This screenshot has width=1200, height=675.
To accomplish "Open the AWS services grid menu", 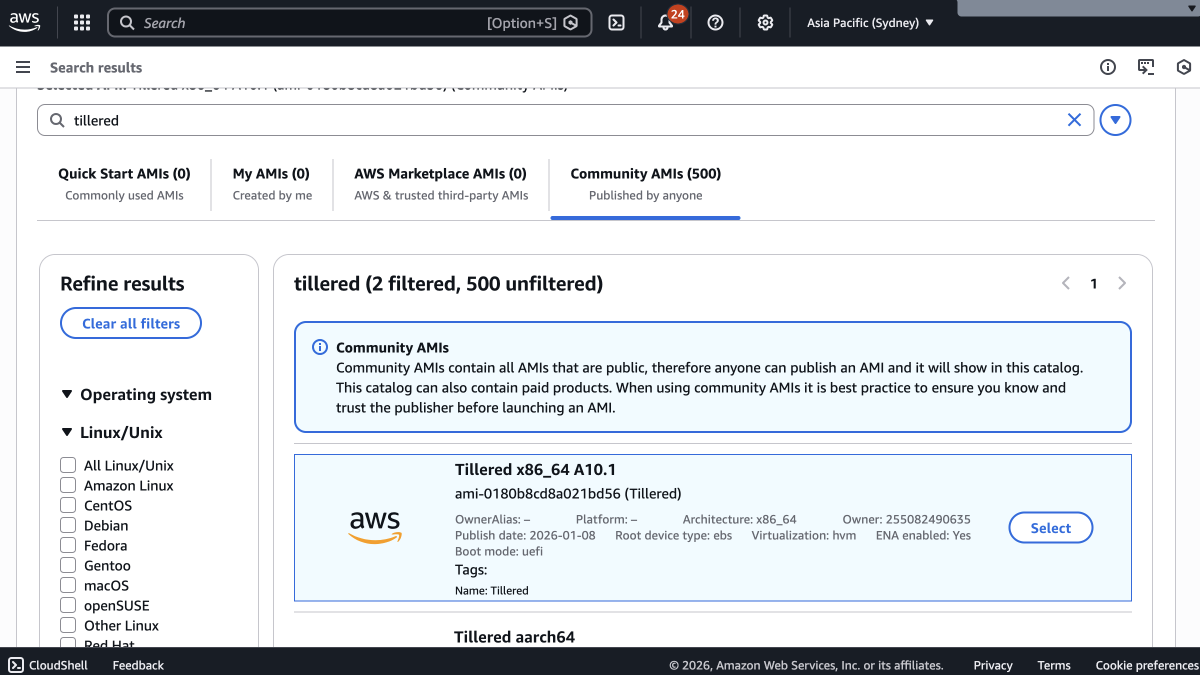I will (82, 23).
